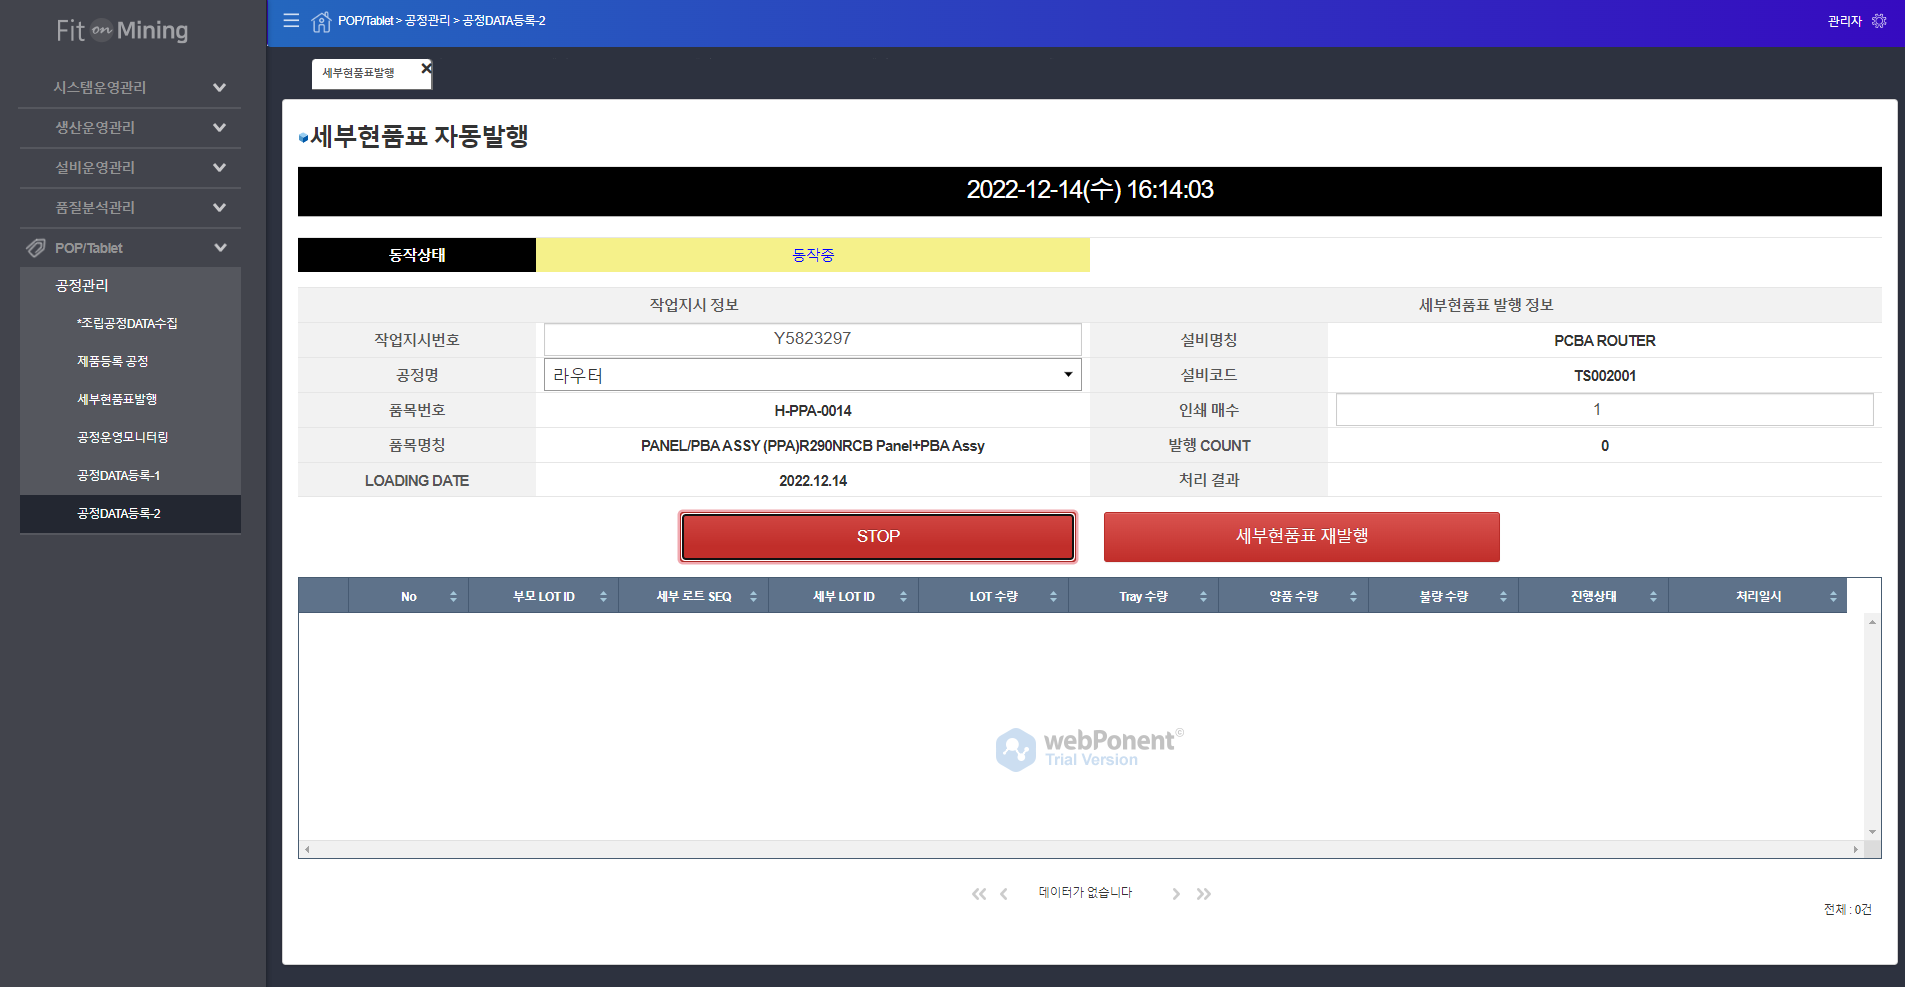Click the 작업지시번호 input field

[x=812, y=339]
